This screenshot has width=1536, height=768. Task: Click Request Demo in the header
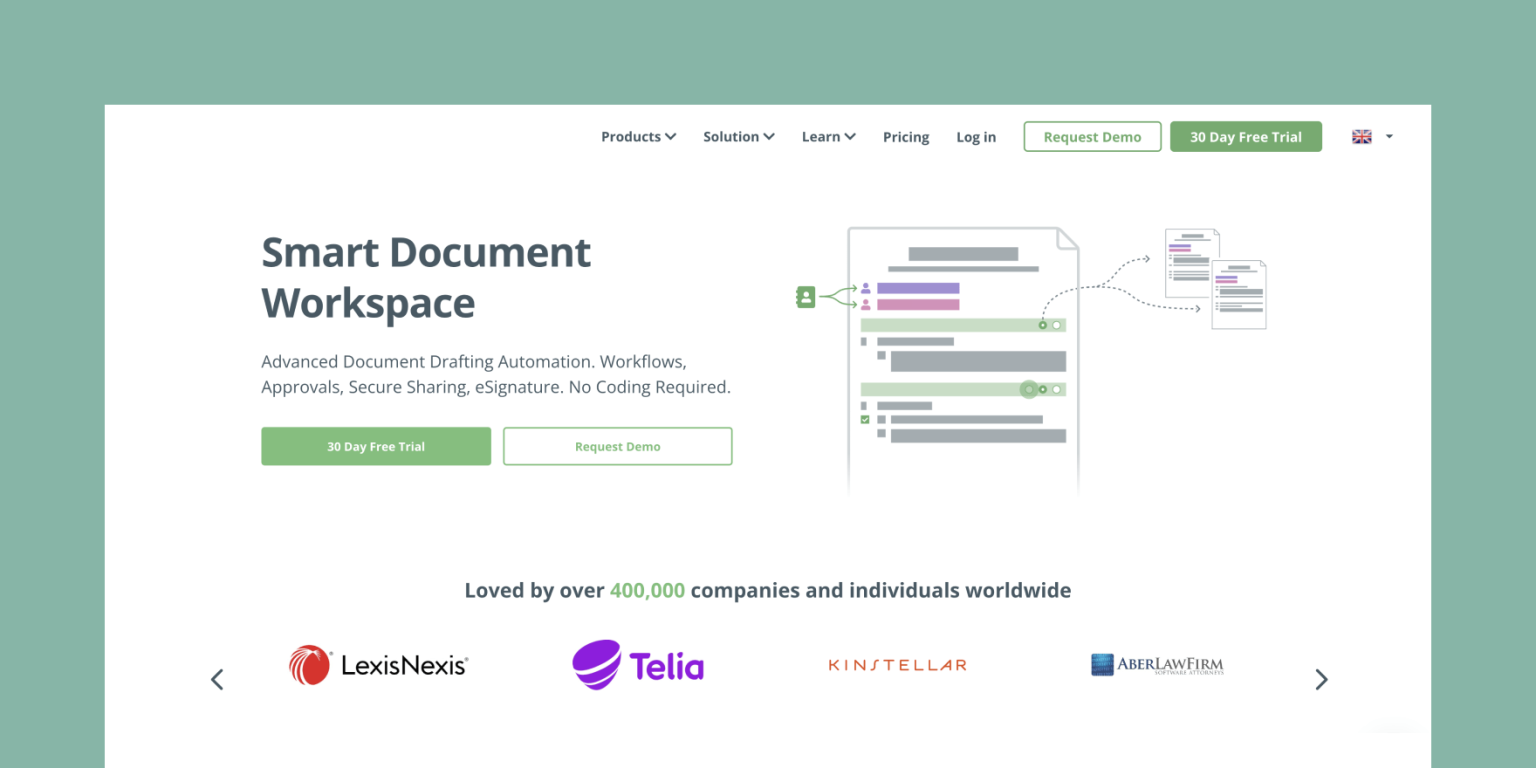coord(1092,136)
